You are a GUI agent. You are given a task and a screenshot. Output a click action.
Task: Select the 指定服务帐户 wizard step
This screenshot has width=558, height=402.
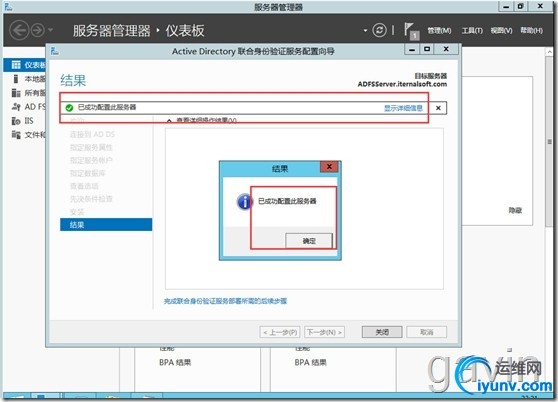click(x=91, y=160)
